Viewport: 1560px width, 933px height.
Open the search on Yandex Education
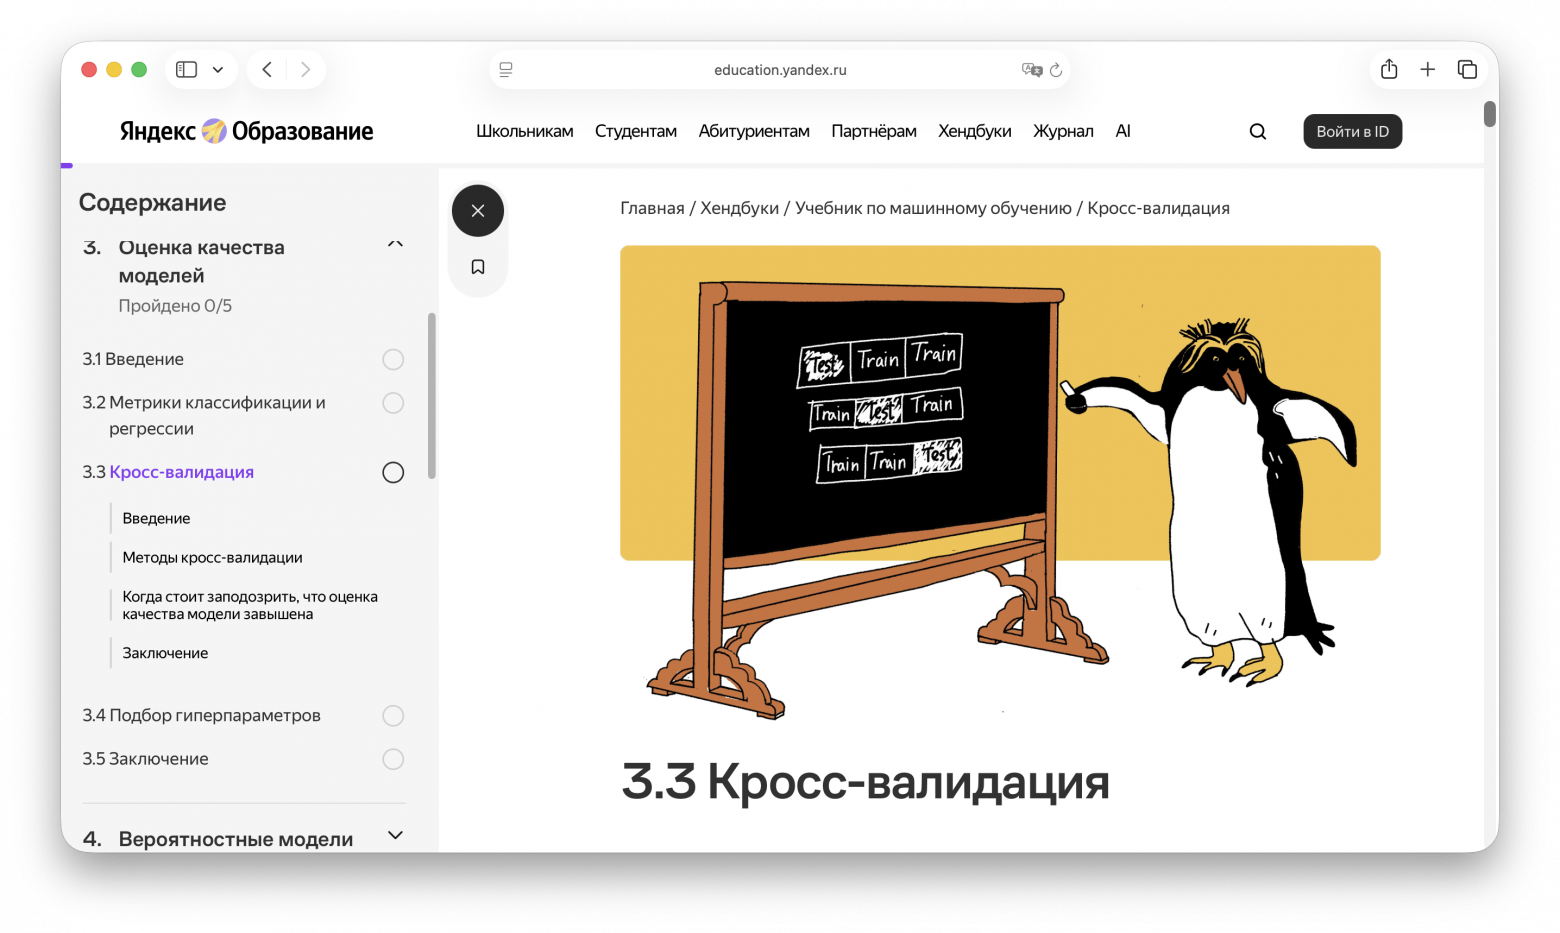coord(1257,131)
